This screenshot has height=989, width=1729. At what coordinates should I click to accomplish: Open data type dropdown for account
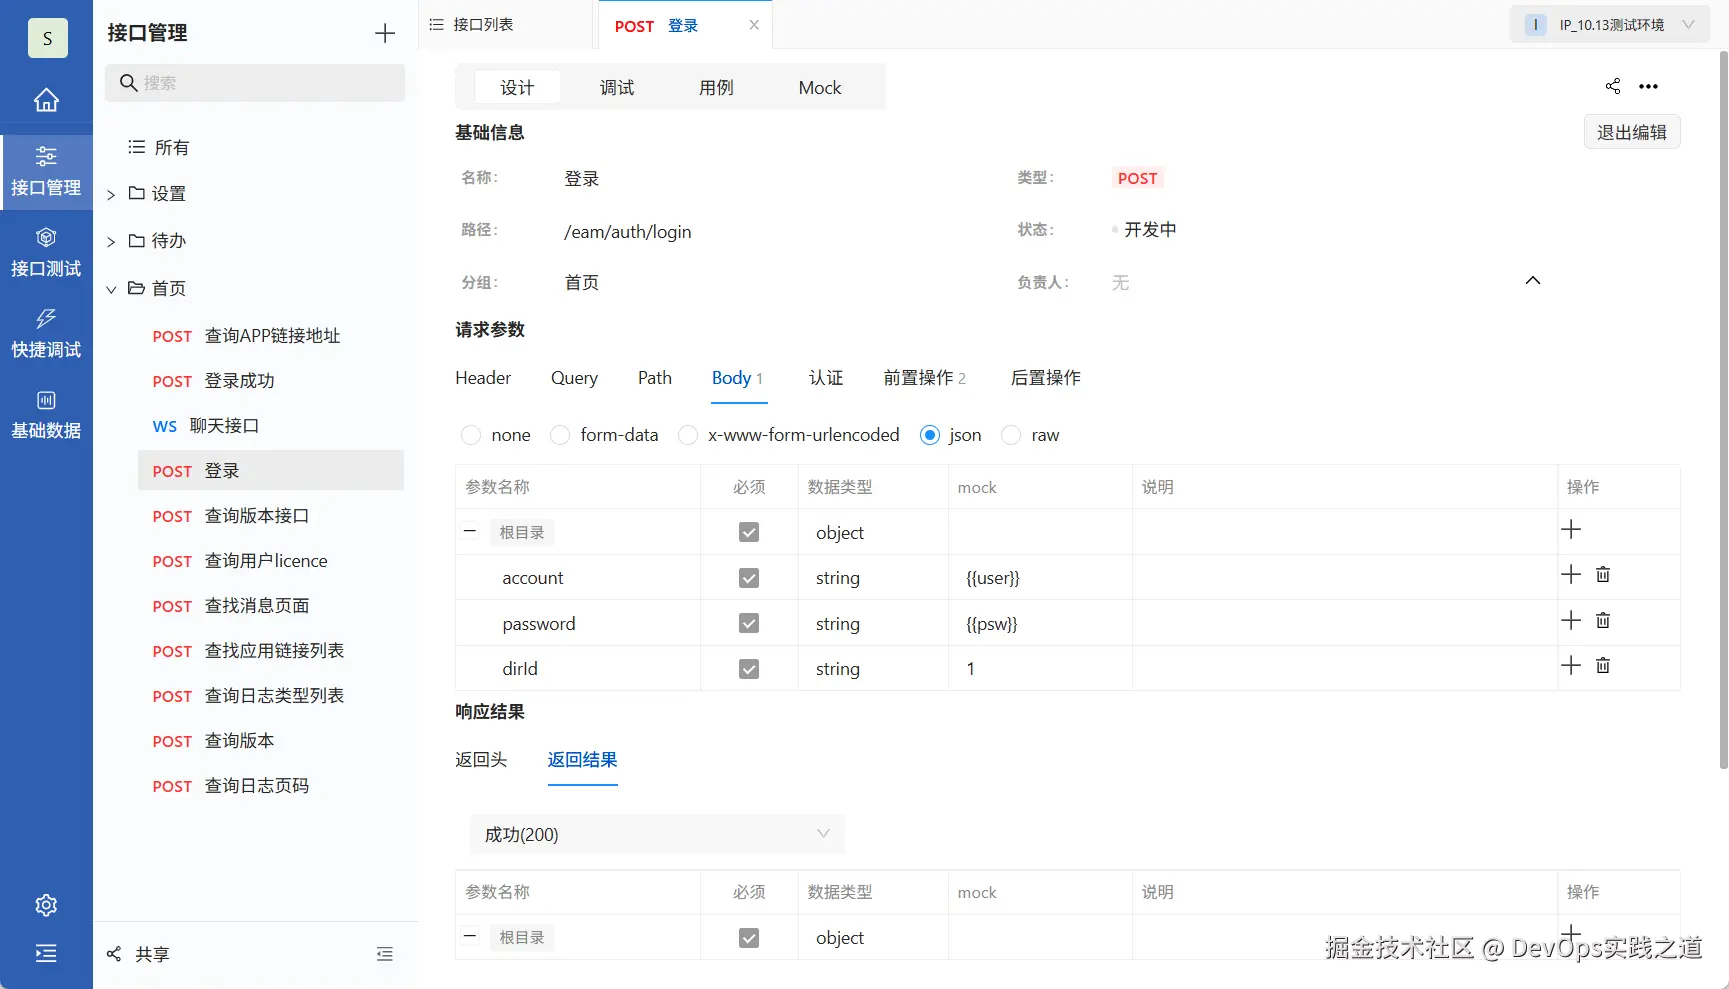coord(838,578)
